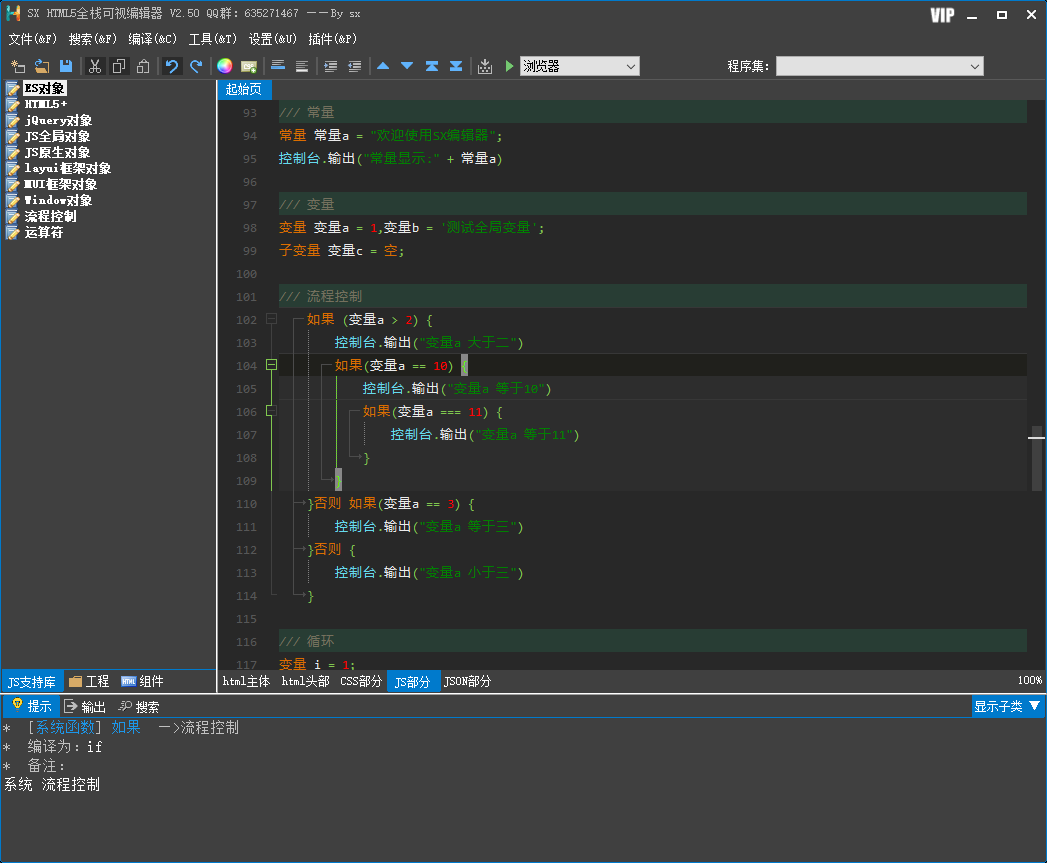Click the VIP button in title bar
This screenshot has width=1047, height=863.
point(941,15)
